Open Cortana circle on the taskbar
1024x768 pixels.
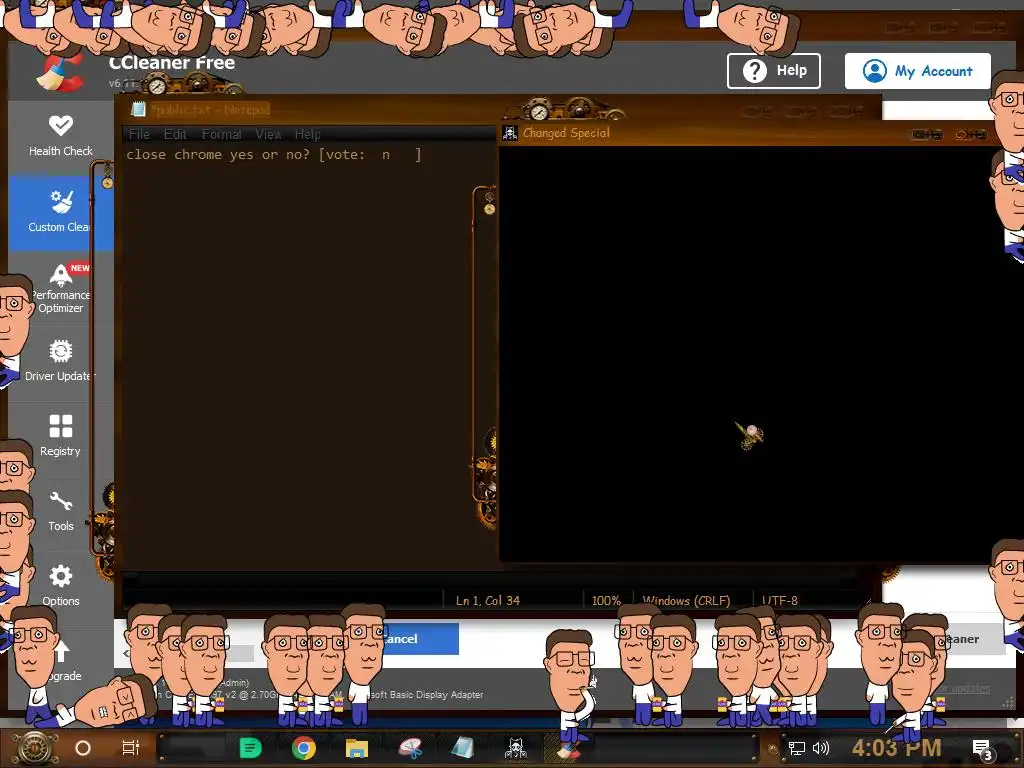83,748
